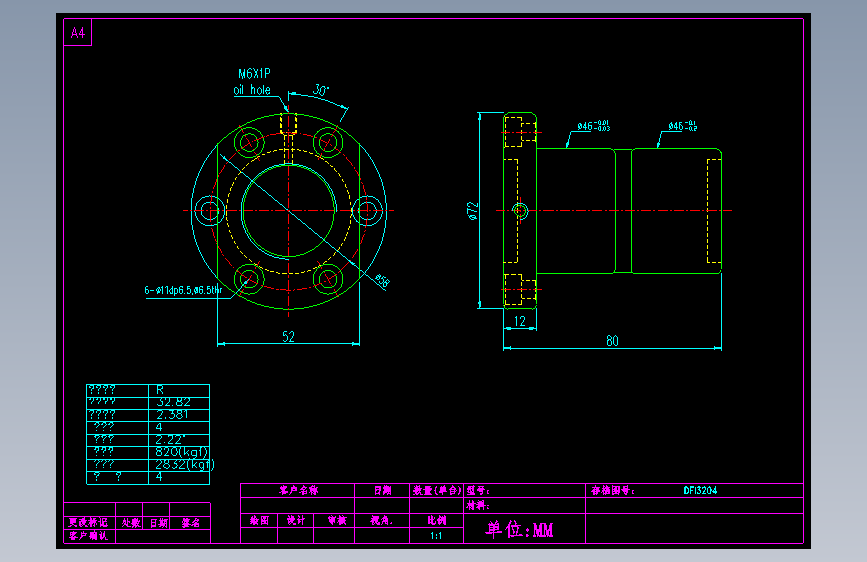This screenshot has height=562, width=867.
Task: Click the A4 sheet size label
Action: (78, 33)
